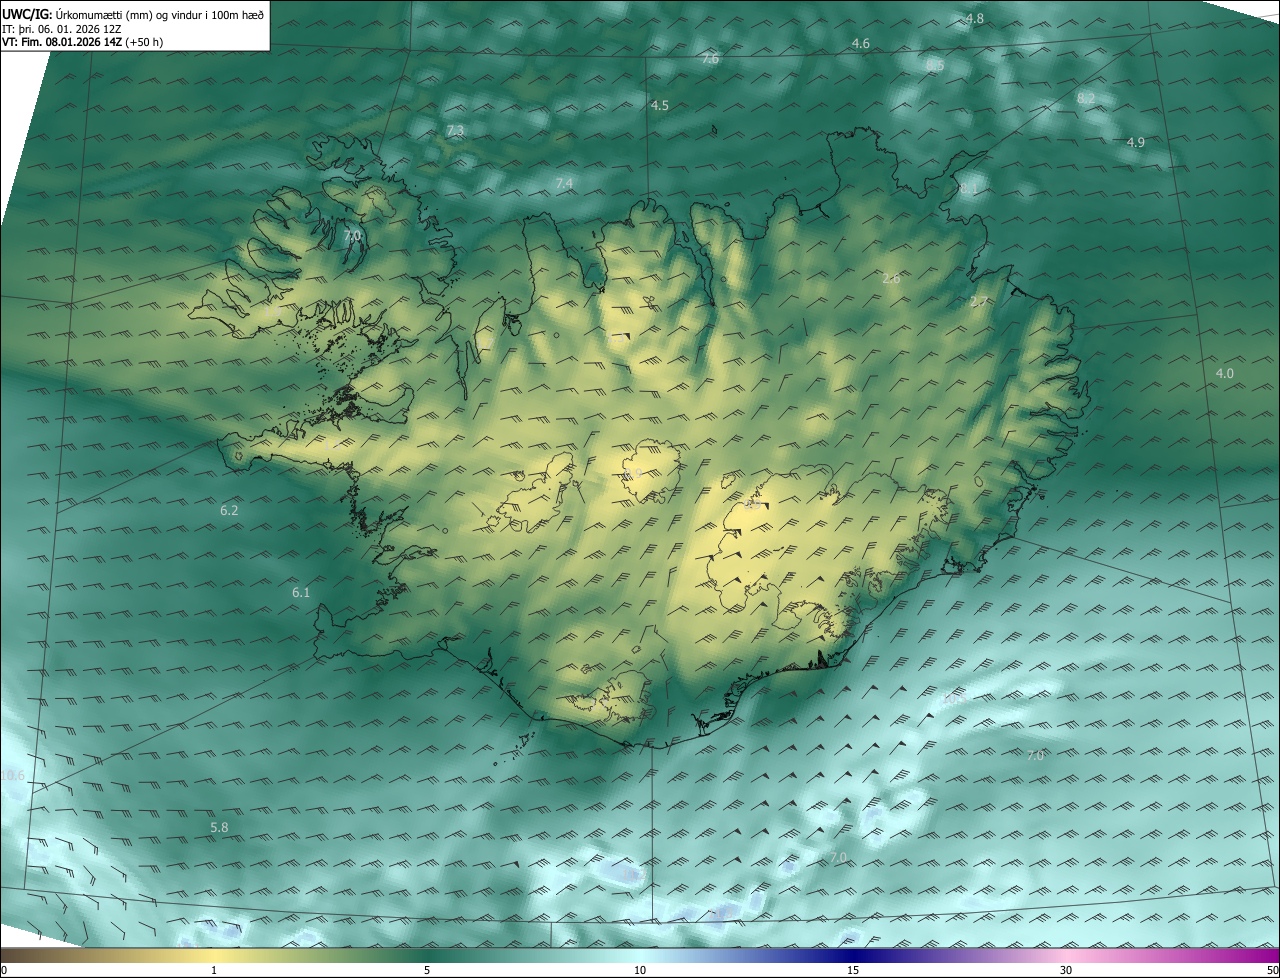
Task: Click the colorbar tick label 15
Action: tap(853, 970)
